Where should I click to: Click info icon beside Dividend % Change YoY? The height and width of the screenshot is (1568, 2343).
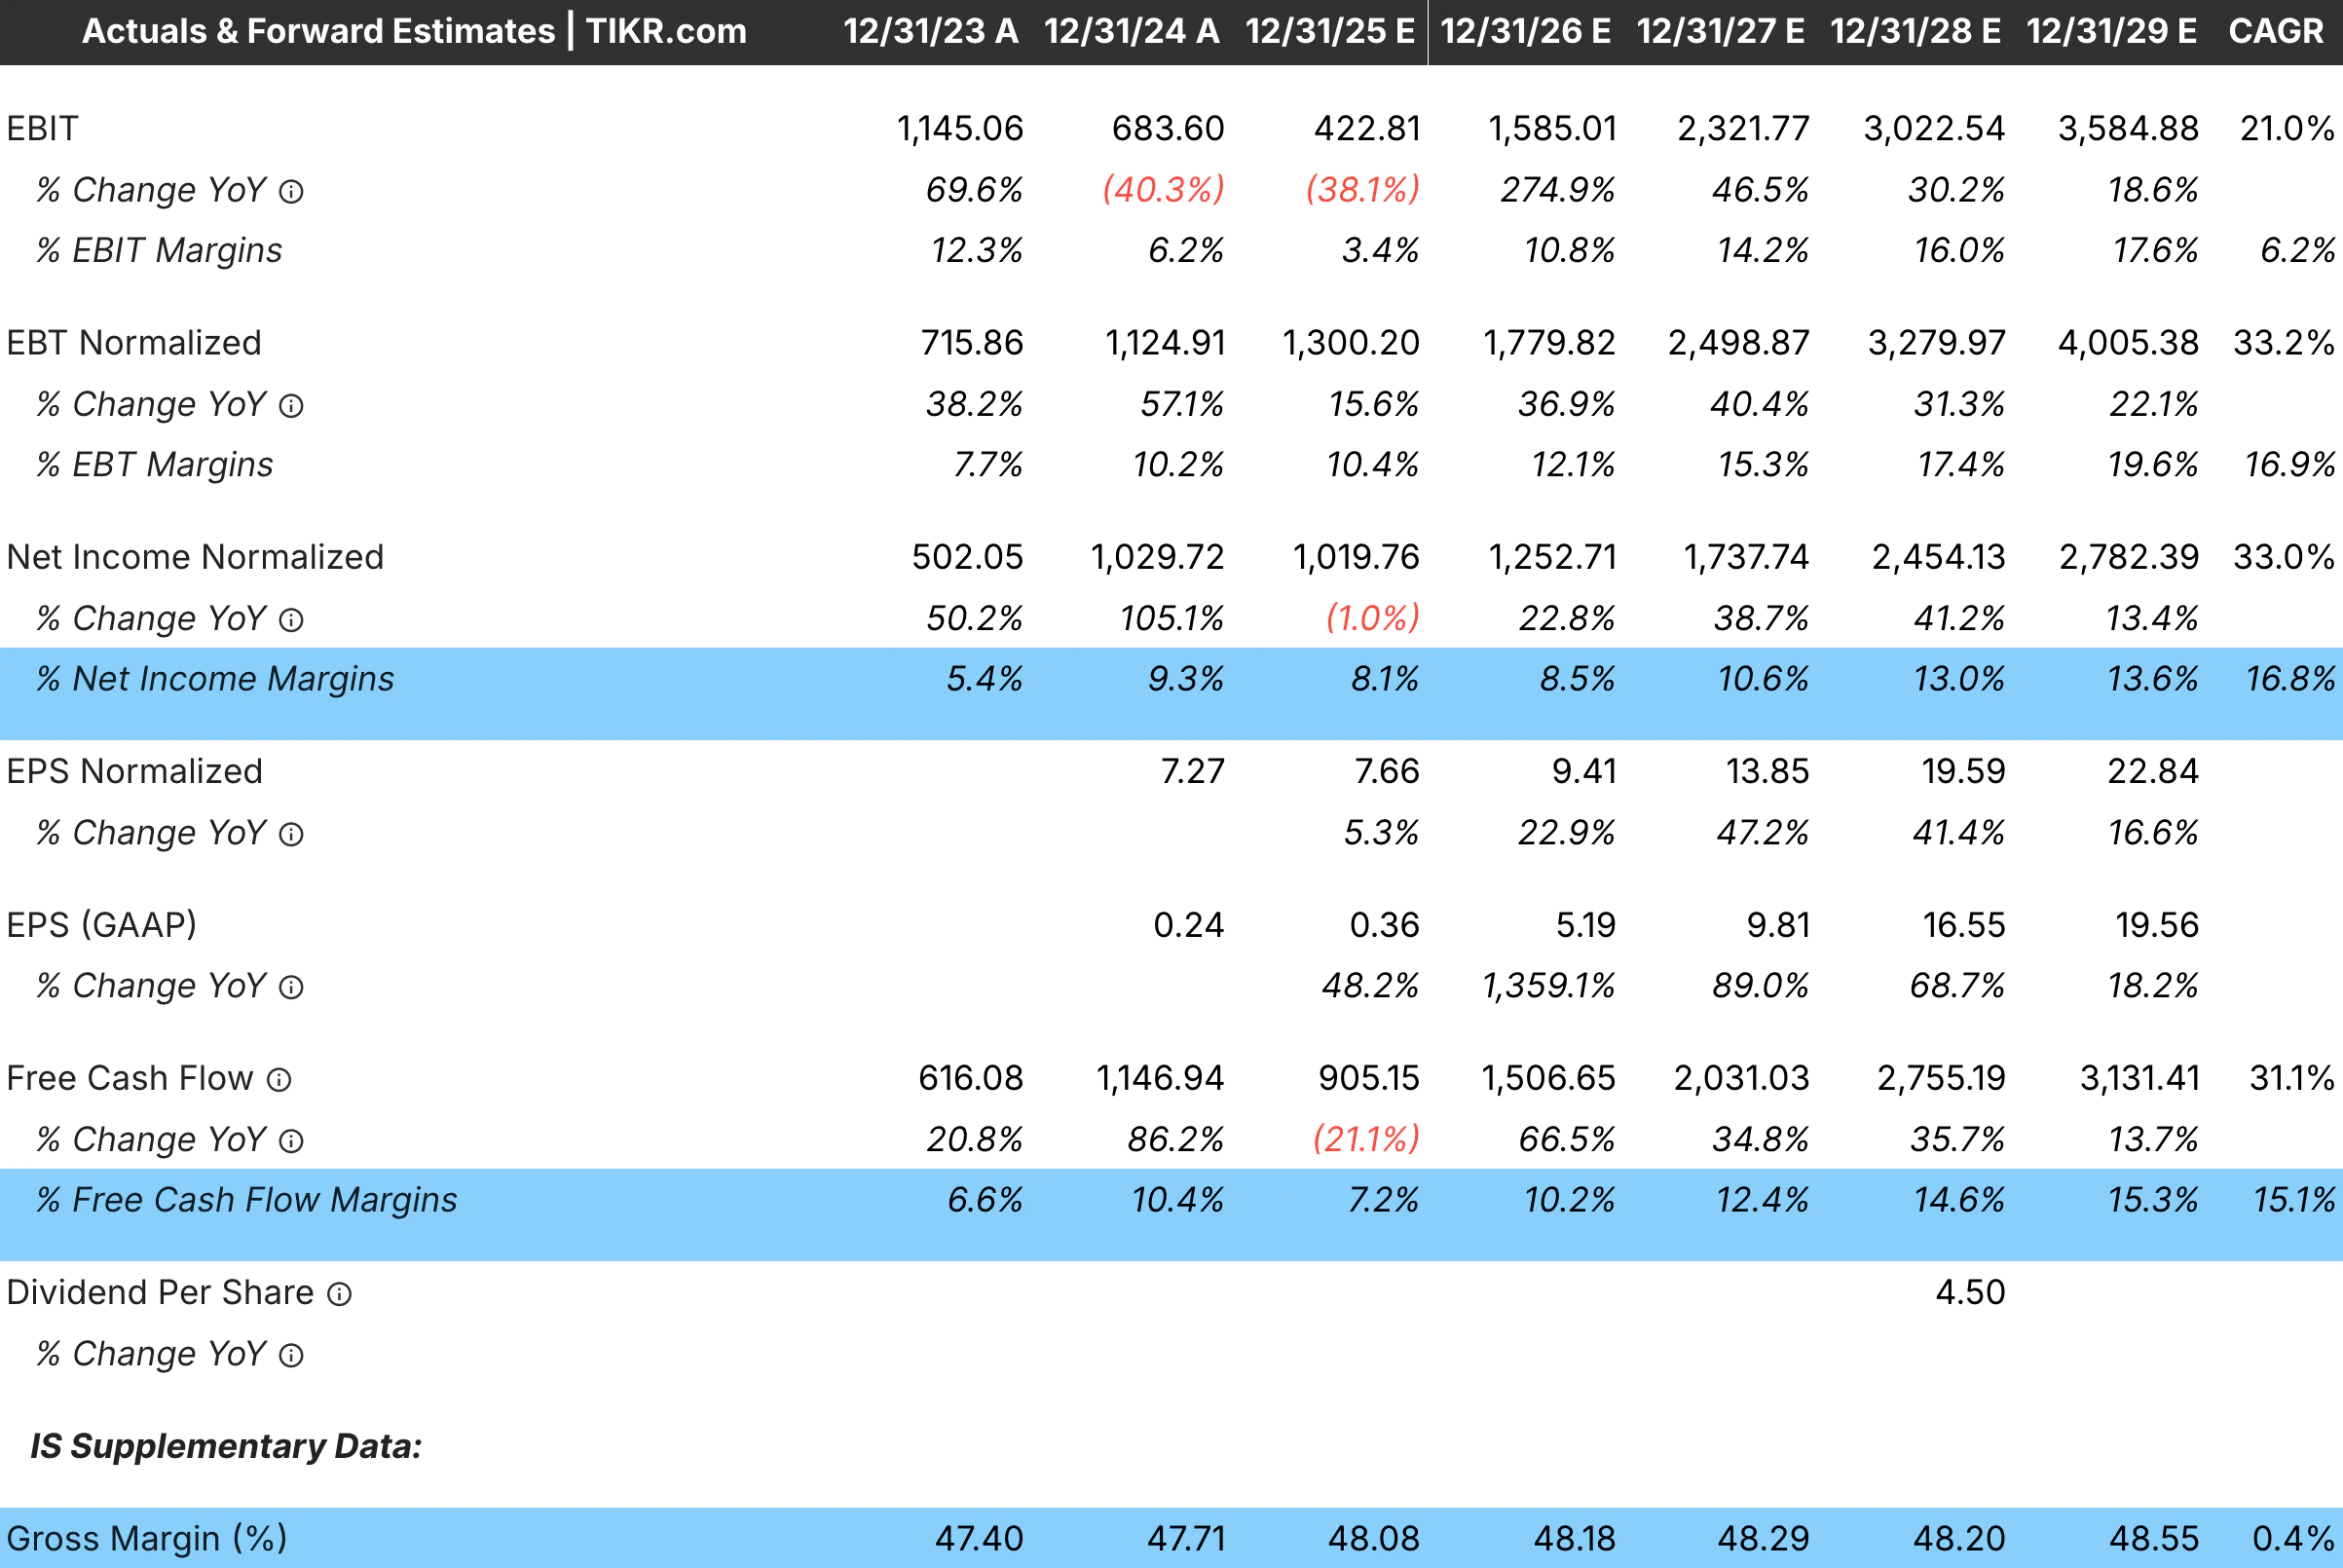pyautogui.click(x=291, y=1355)
